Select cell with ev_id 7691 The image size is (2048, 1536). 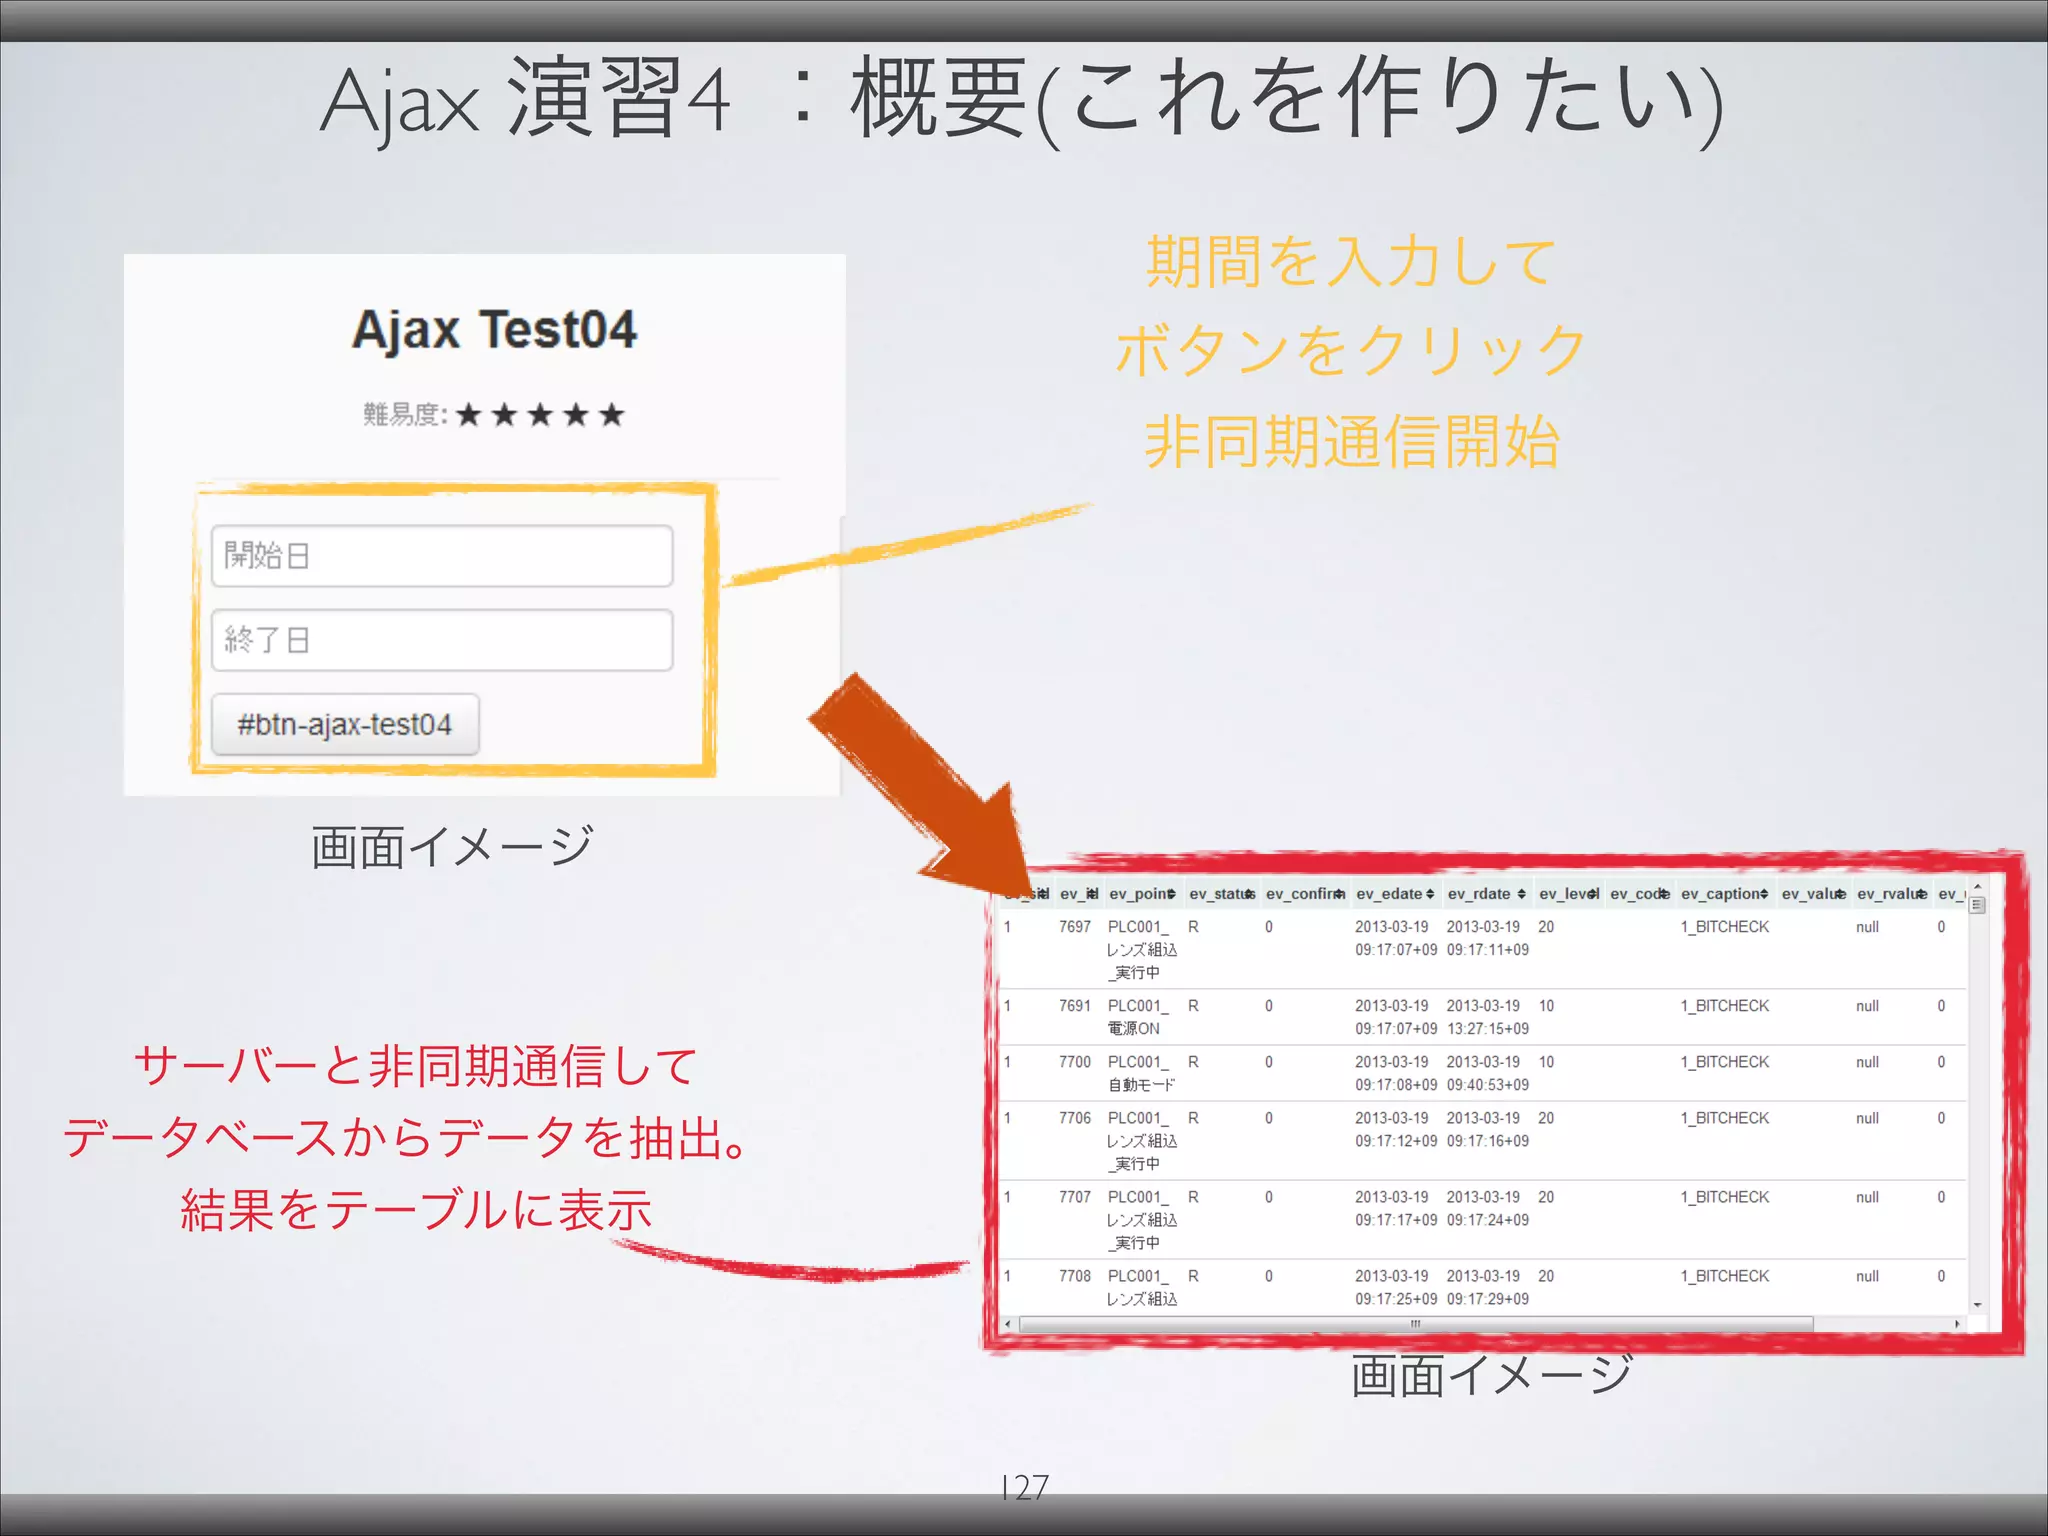(x=1075, y=1006)
